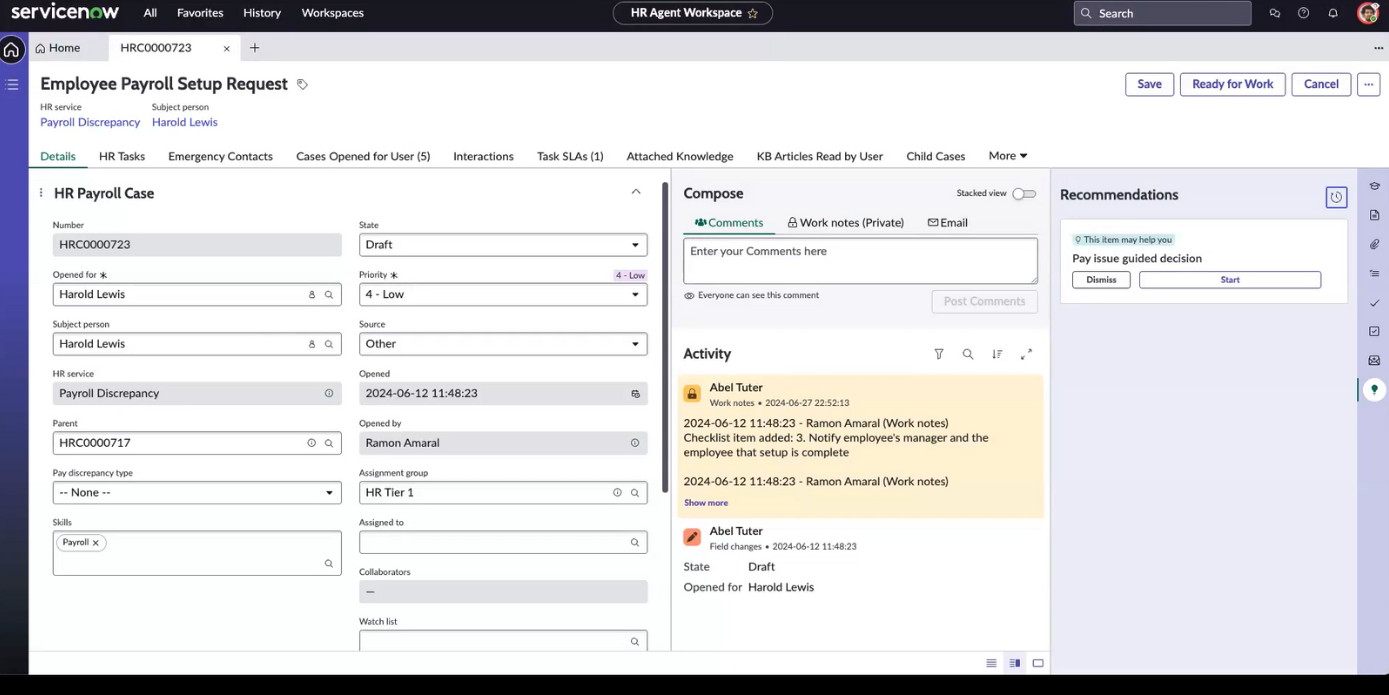Open the chat icon in top bar

coord(1274,13)
